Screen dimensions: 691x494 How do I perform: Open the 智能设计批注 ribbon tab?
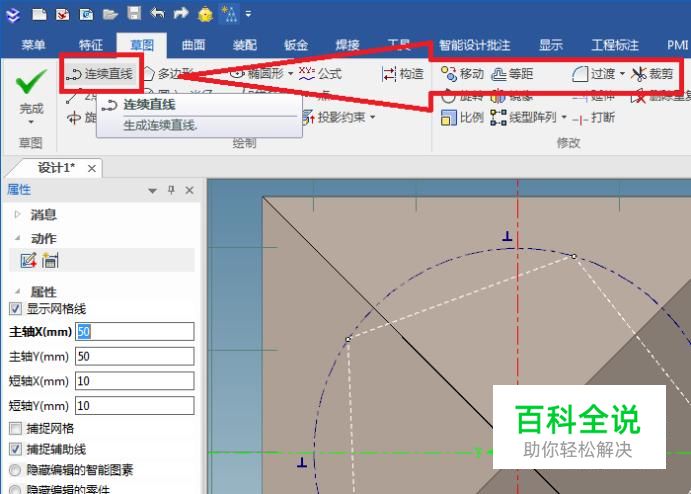pos(475,45)
